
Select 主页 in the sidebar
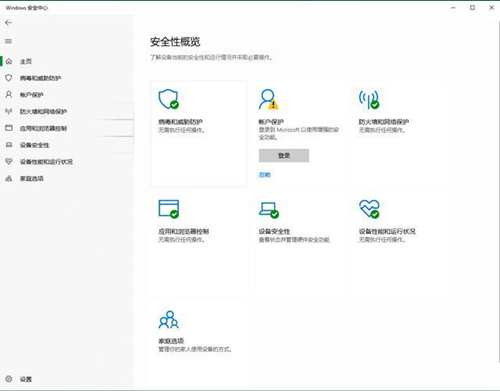coord(26,61)
